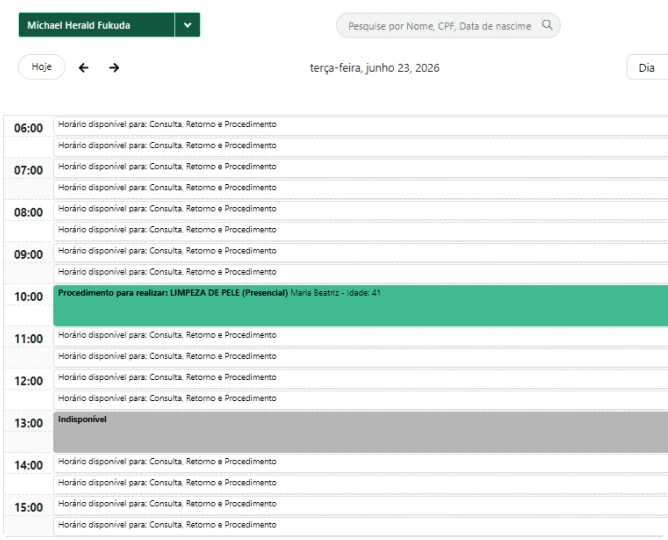Go to next day with right arrow

point(114,67)
